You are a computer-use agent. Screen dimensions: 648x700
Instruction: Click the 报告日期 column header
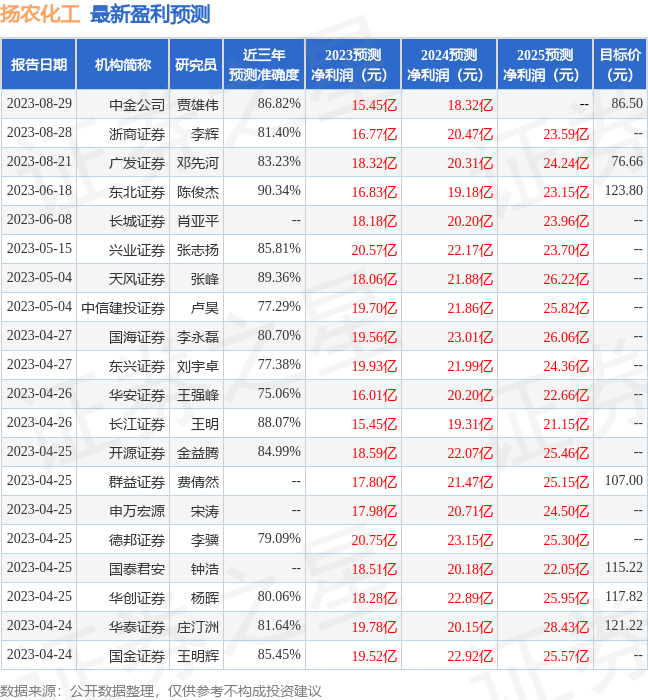click(x=39, y=65)
